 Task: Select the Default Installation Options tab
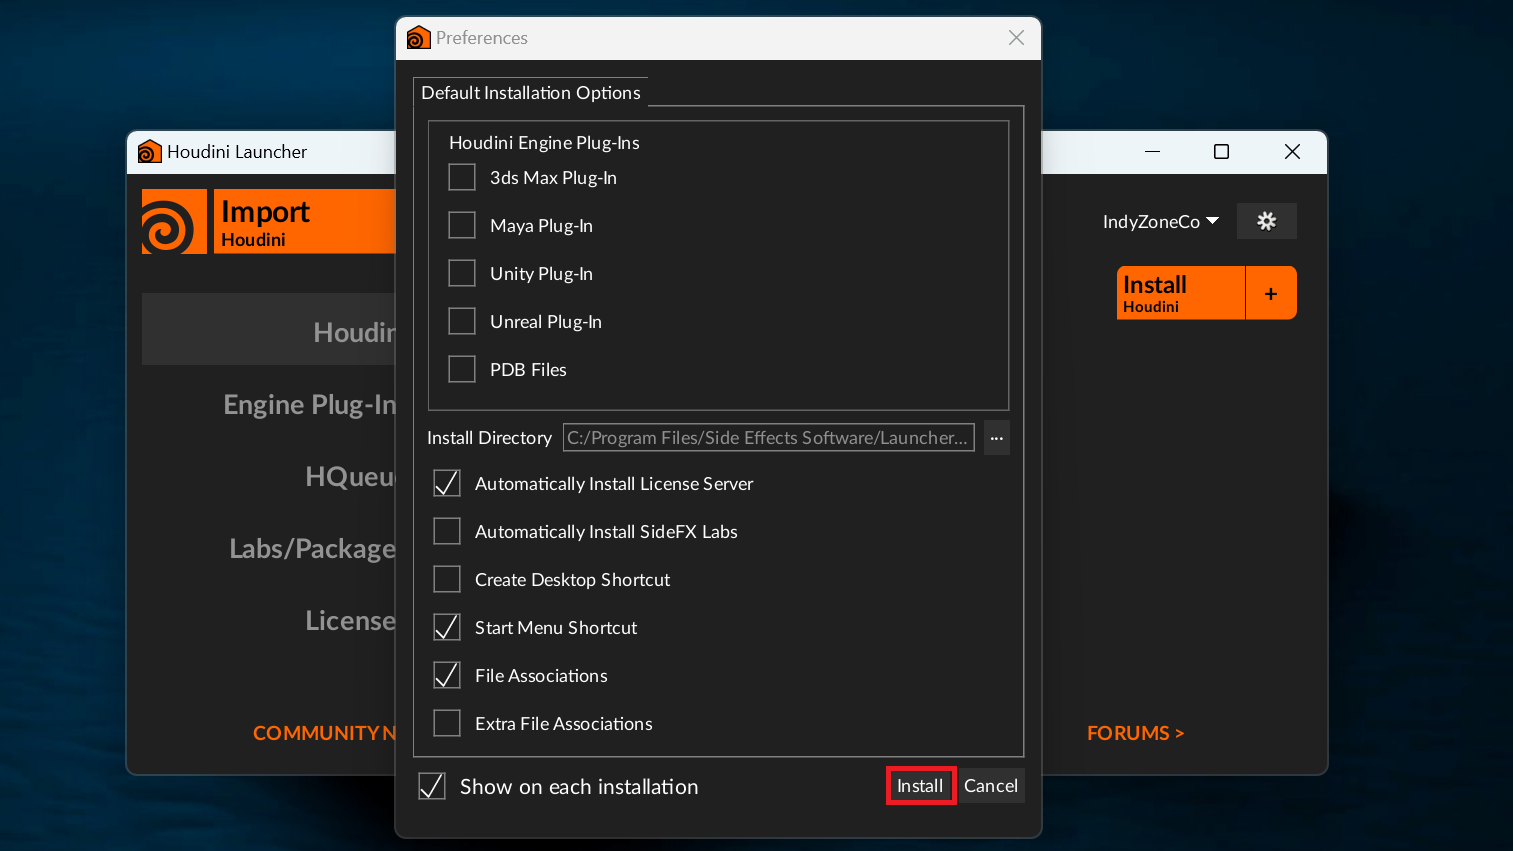click(531, 92)
